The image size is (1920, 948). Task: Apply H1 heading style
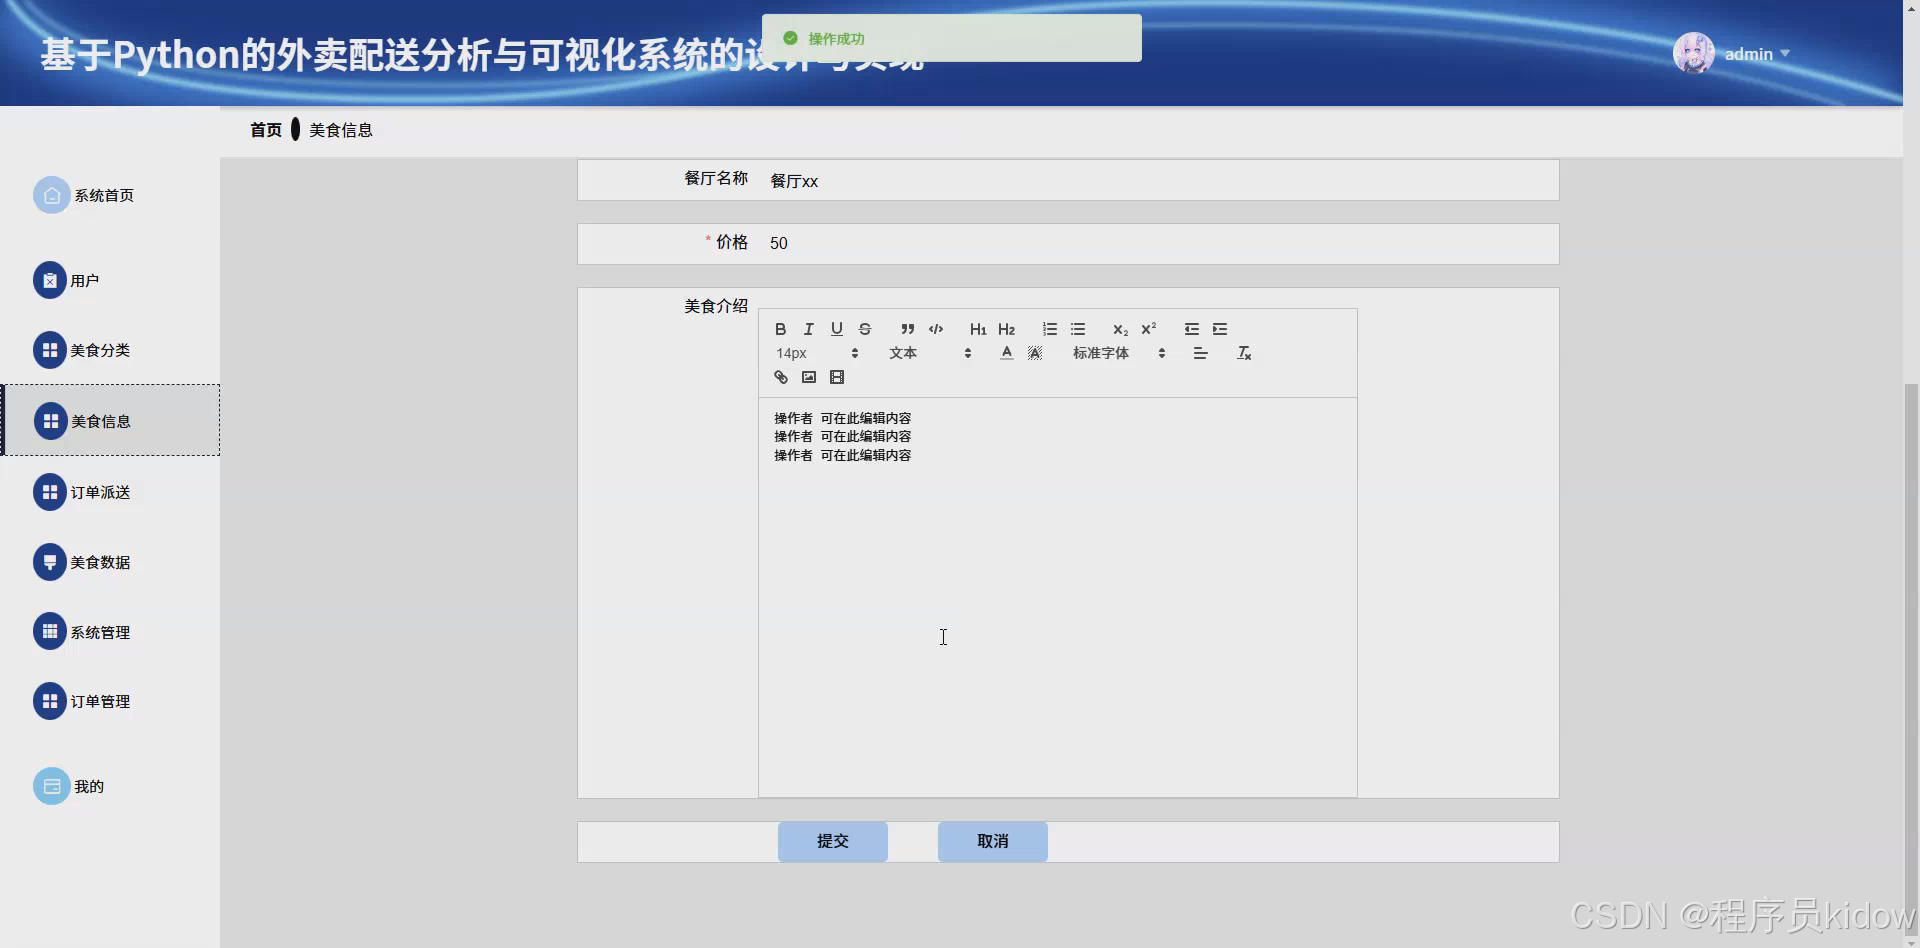978,329
